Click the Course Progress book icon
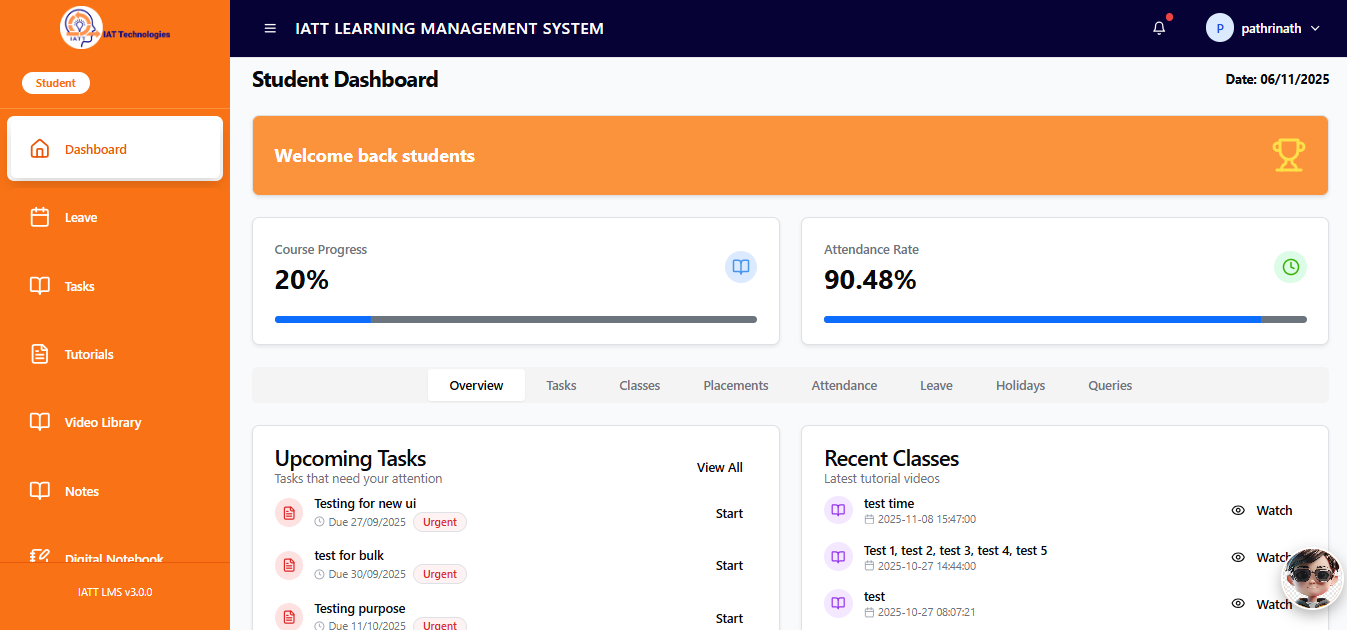1347x630 pixels. (x=741, y=267)
